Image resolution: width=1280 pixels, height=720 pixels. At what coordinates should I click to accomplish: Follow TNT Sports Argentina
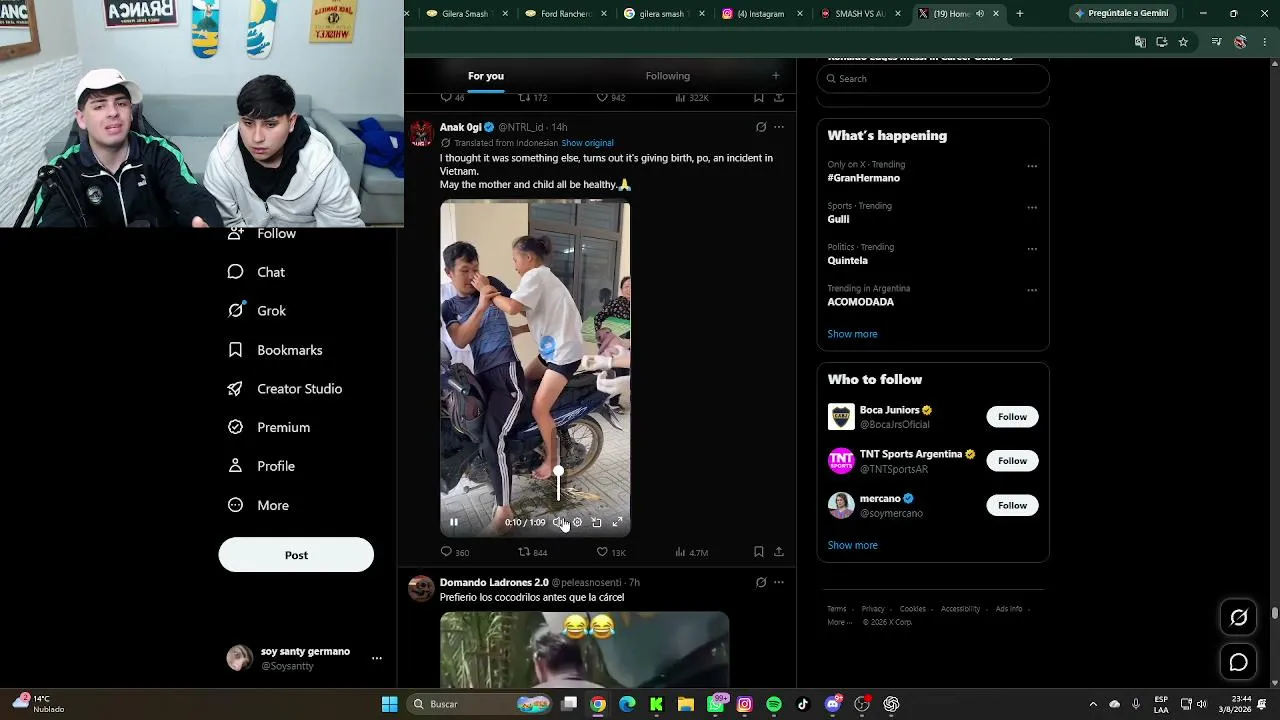point(1012,461)
